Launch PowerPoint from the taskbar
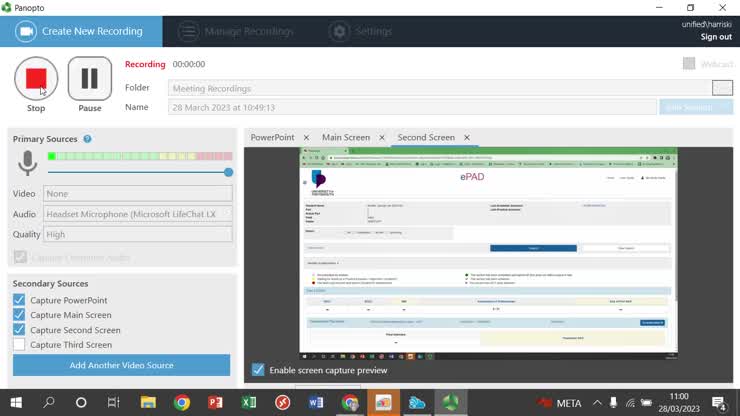 215,403
